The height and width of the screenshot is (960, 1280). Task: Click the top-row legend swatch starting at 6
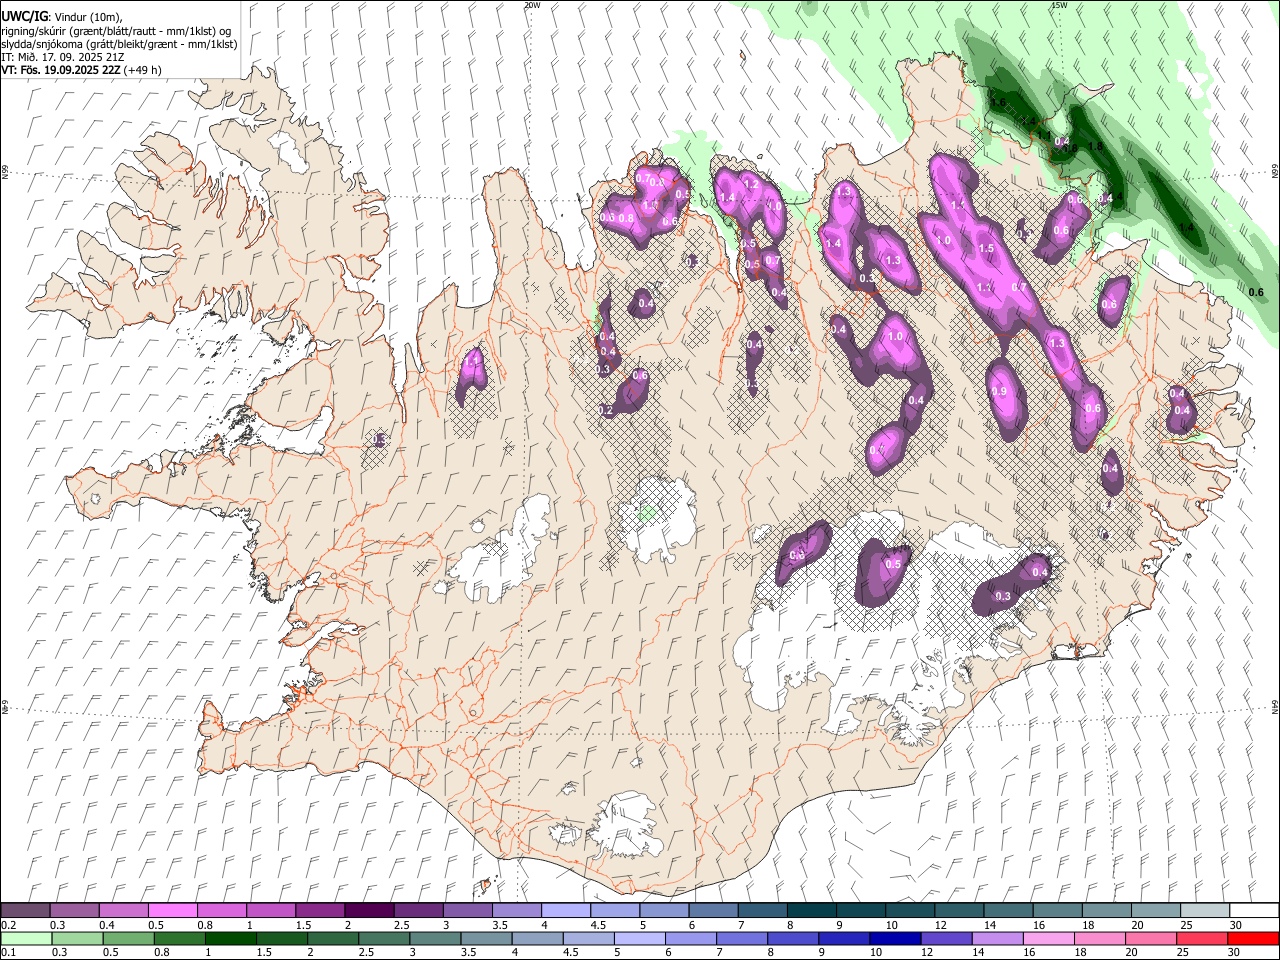pos(713,911)
